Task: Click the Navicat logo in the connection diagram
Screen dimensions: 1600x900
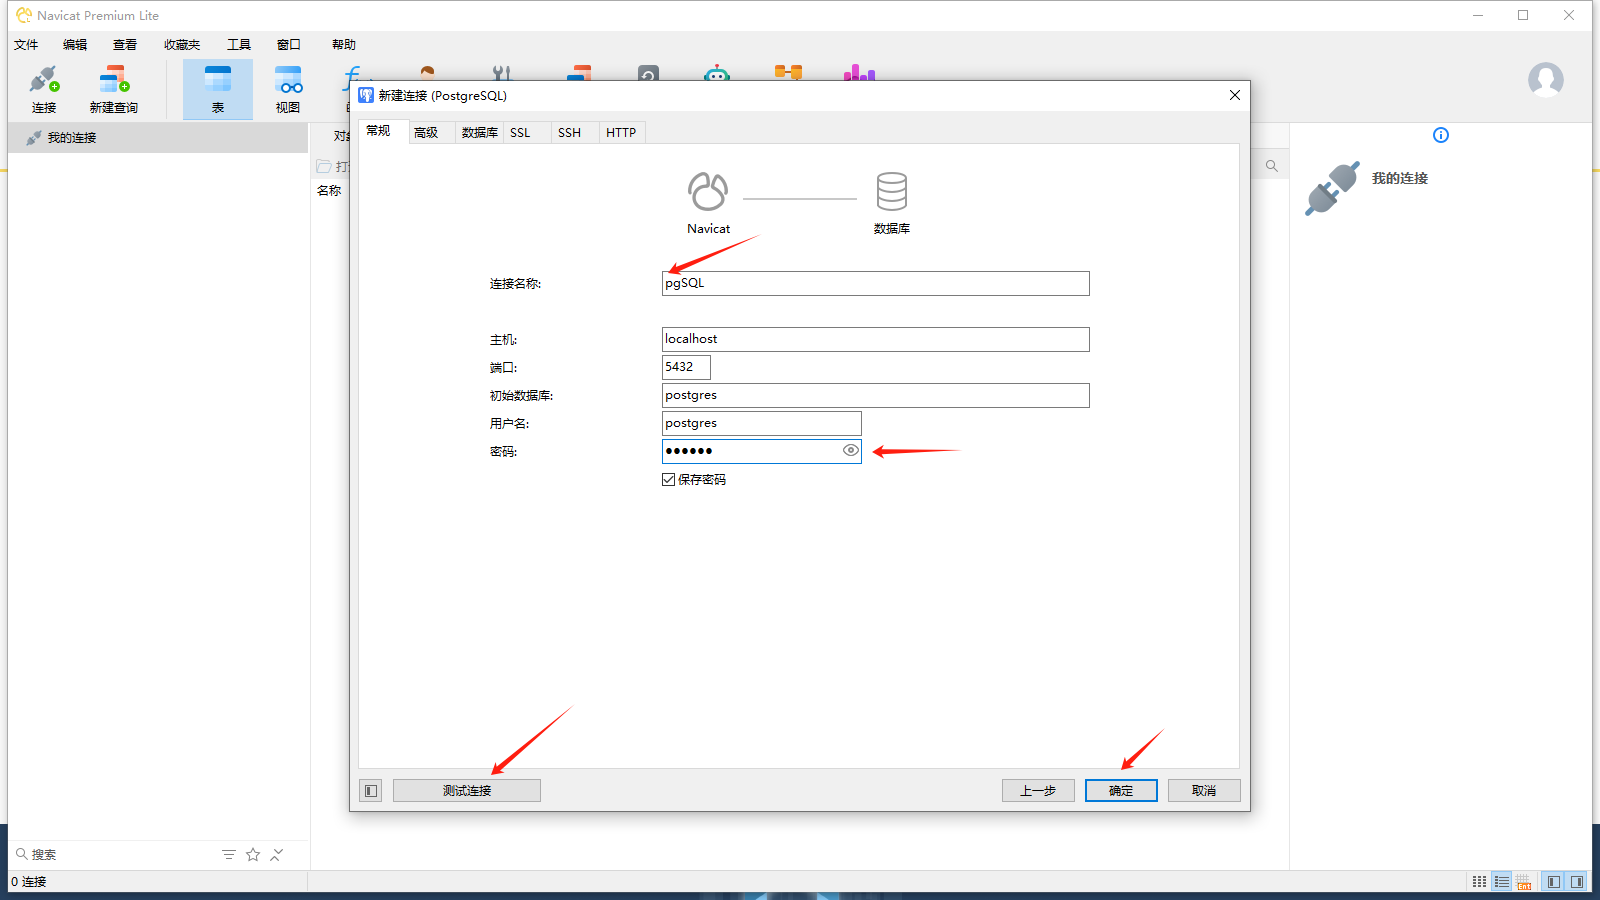Action: pyautogui.click(x=708, y=191)
